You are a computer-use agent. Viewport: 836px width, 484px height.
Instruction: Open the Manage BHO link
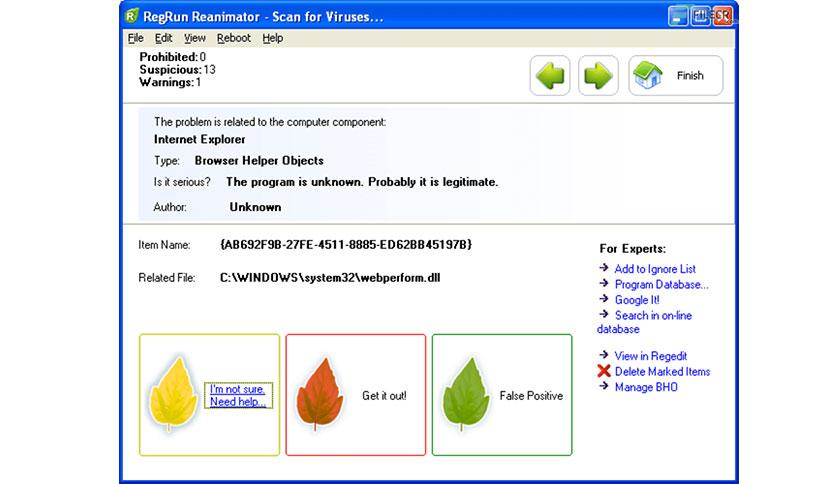646,387
